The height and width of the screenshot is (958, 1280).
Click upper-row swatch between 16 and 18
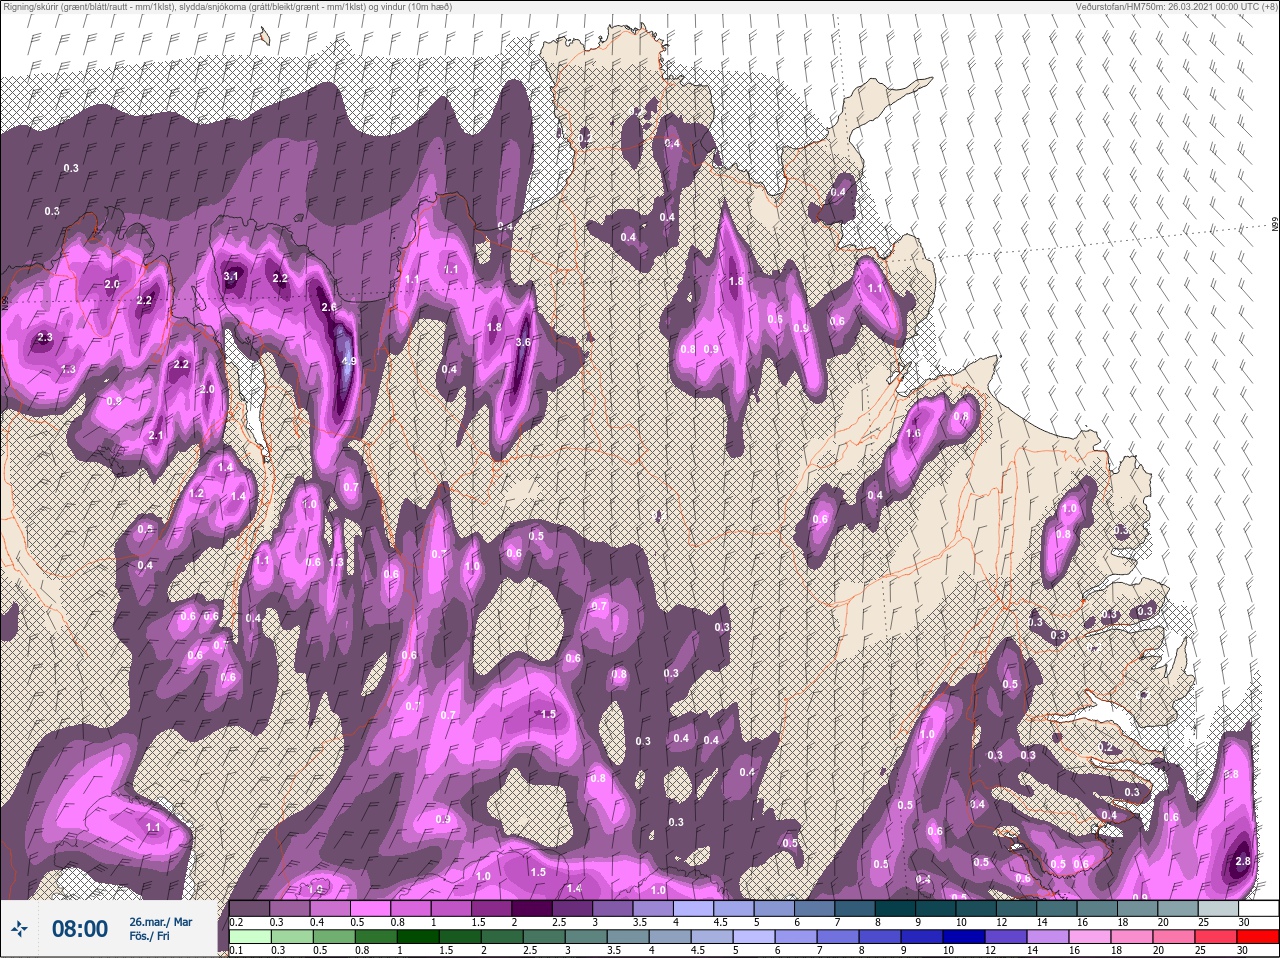click(1099, 908)
